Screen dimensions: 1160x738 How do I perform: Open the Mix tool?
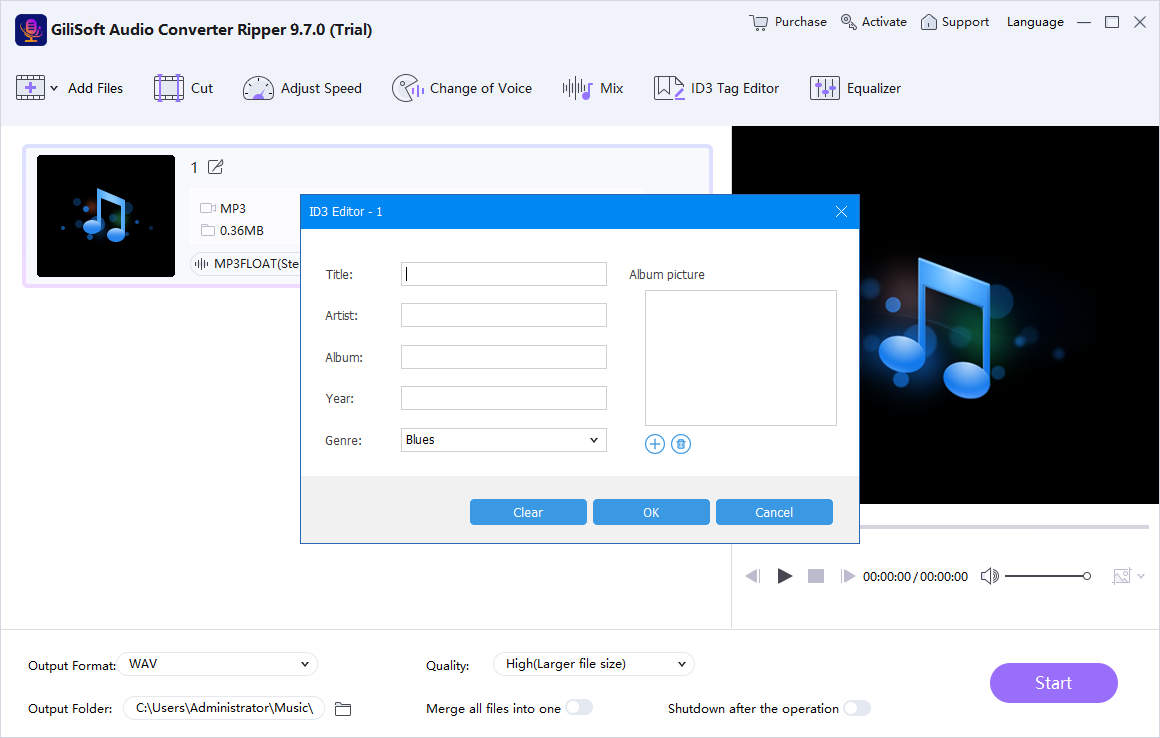click(593, 88)
